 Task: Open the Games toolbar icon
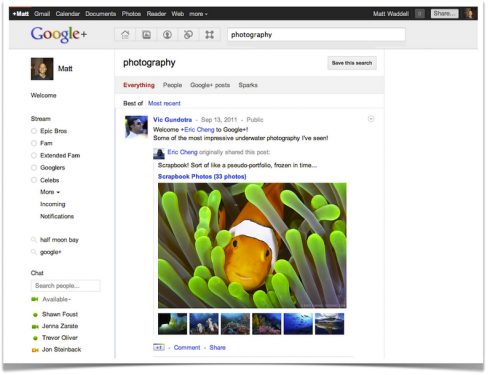209,34
